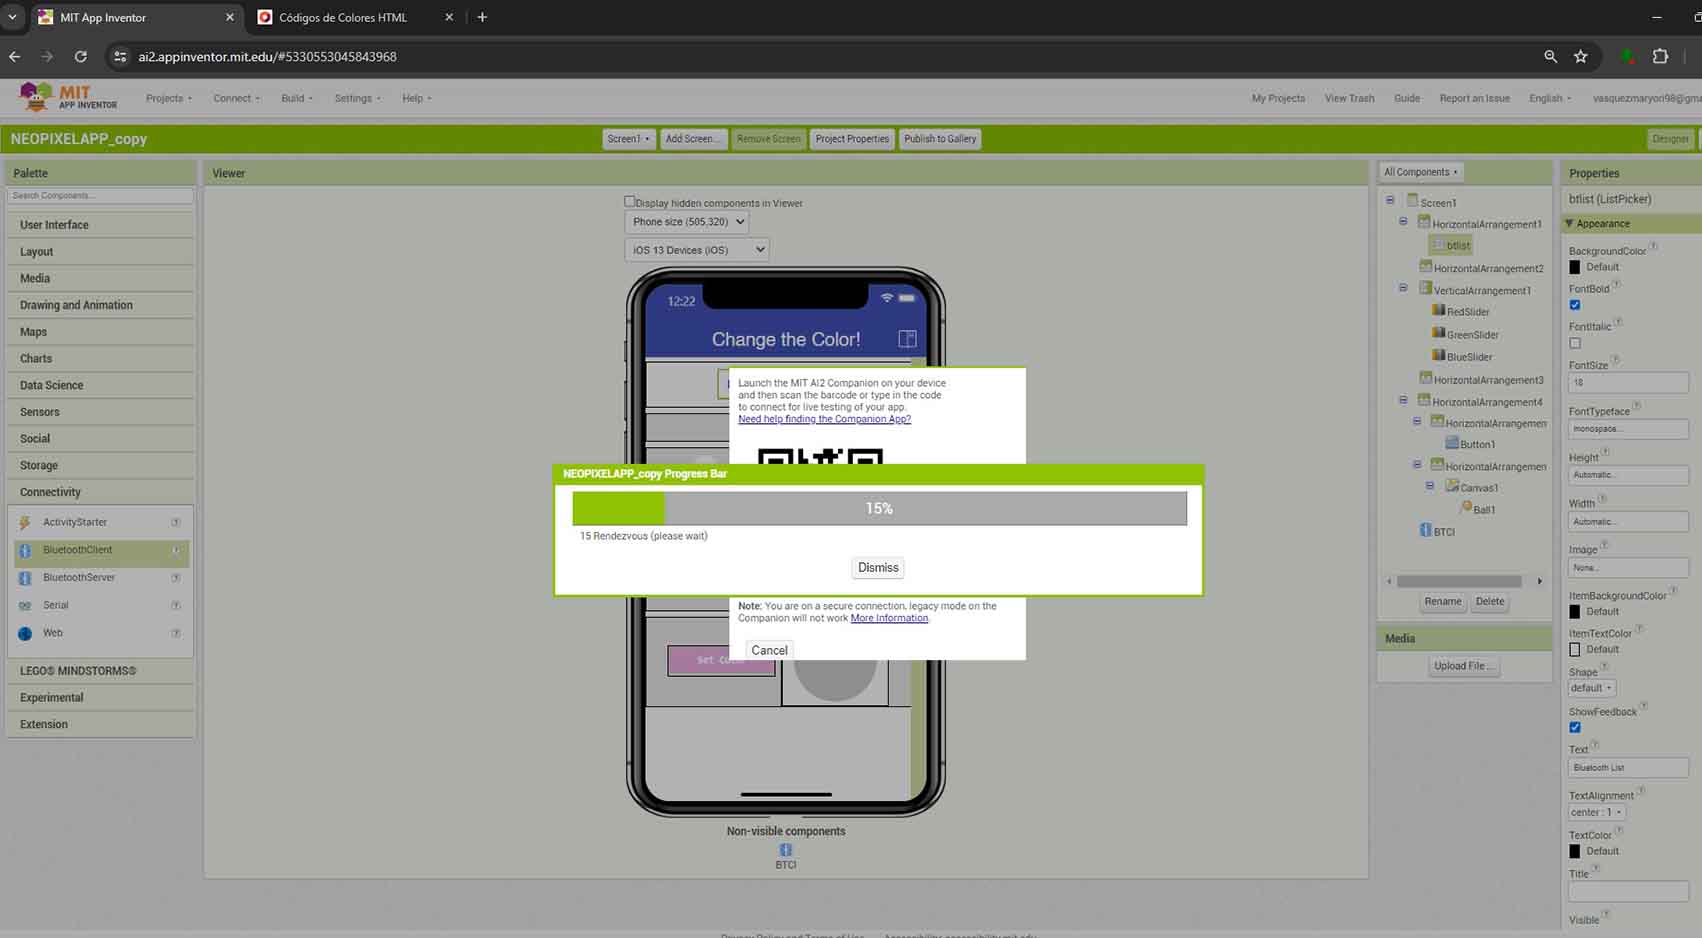Collapse the Canvas1 tree node

click(x=1430, y=486)
